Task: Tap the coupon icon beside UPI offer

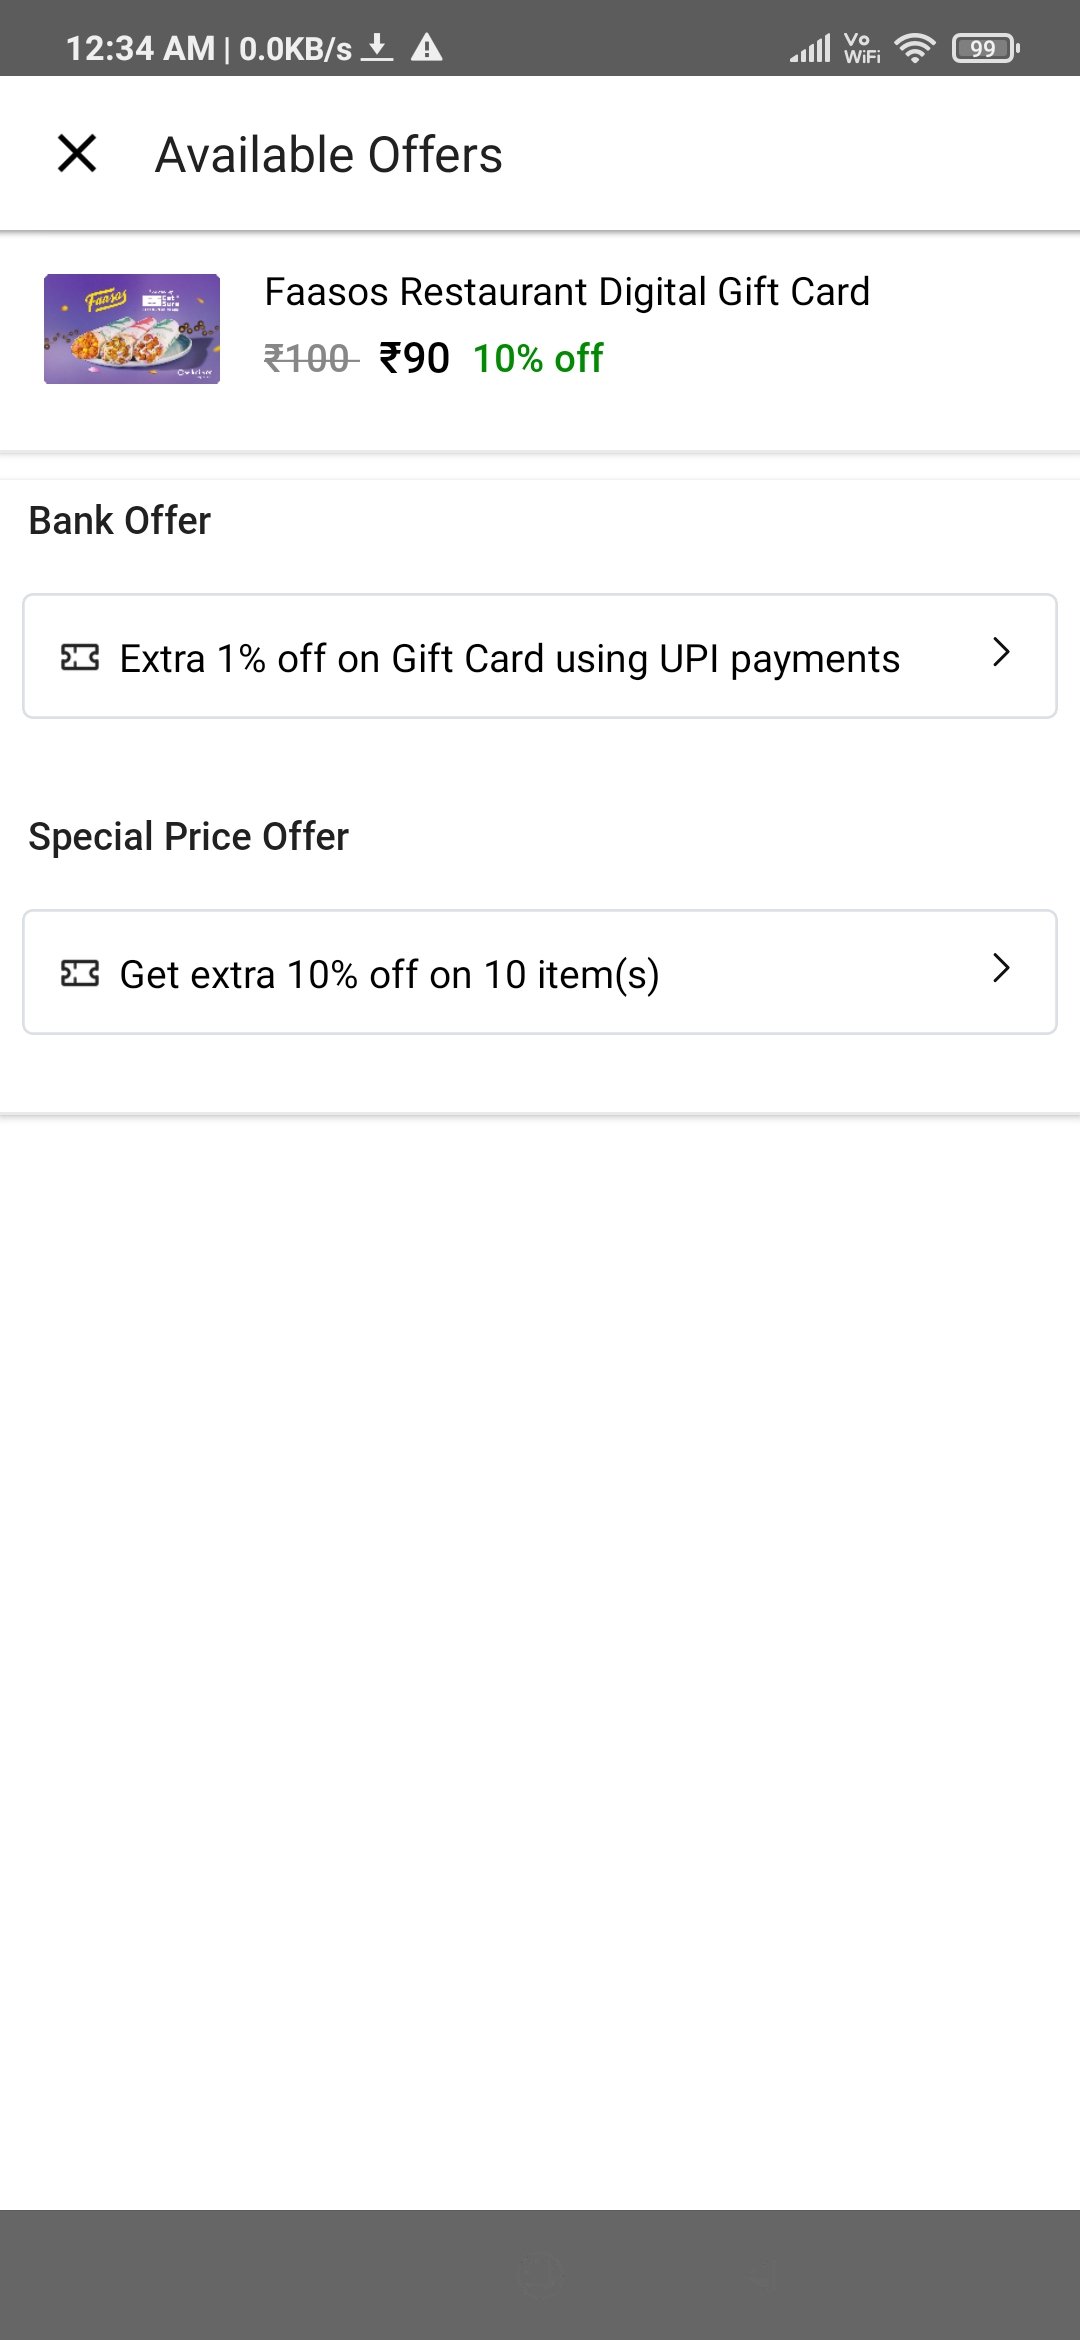Action: (x=80, y=658)
